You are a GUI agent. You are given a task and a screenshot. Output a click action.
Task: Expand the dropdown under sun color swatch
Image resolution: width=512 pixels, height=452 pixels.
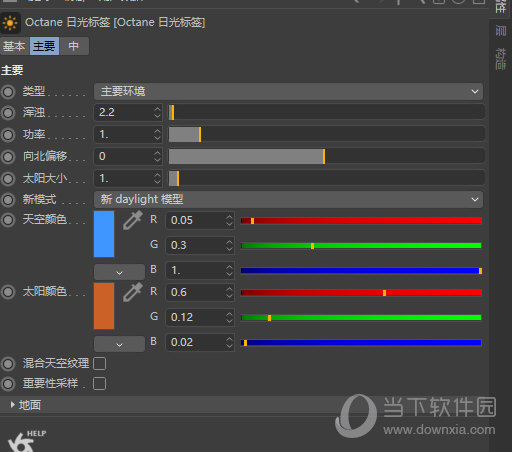[x=119, y=344]
